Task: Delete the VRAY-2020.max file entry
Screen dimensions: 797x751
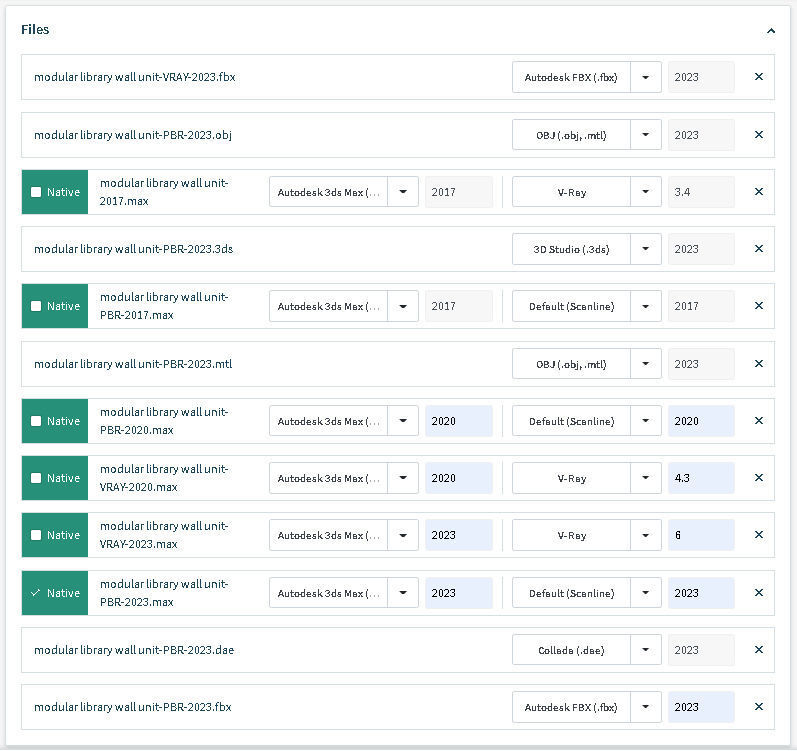Action: (759, 478)
